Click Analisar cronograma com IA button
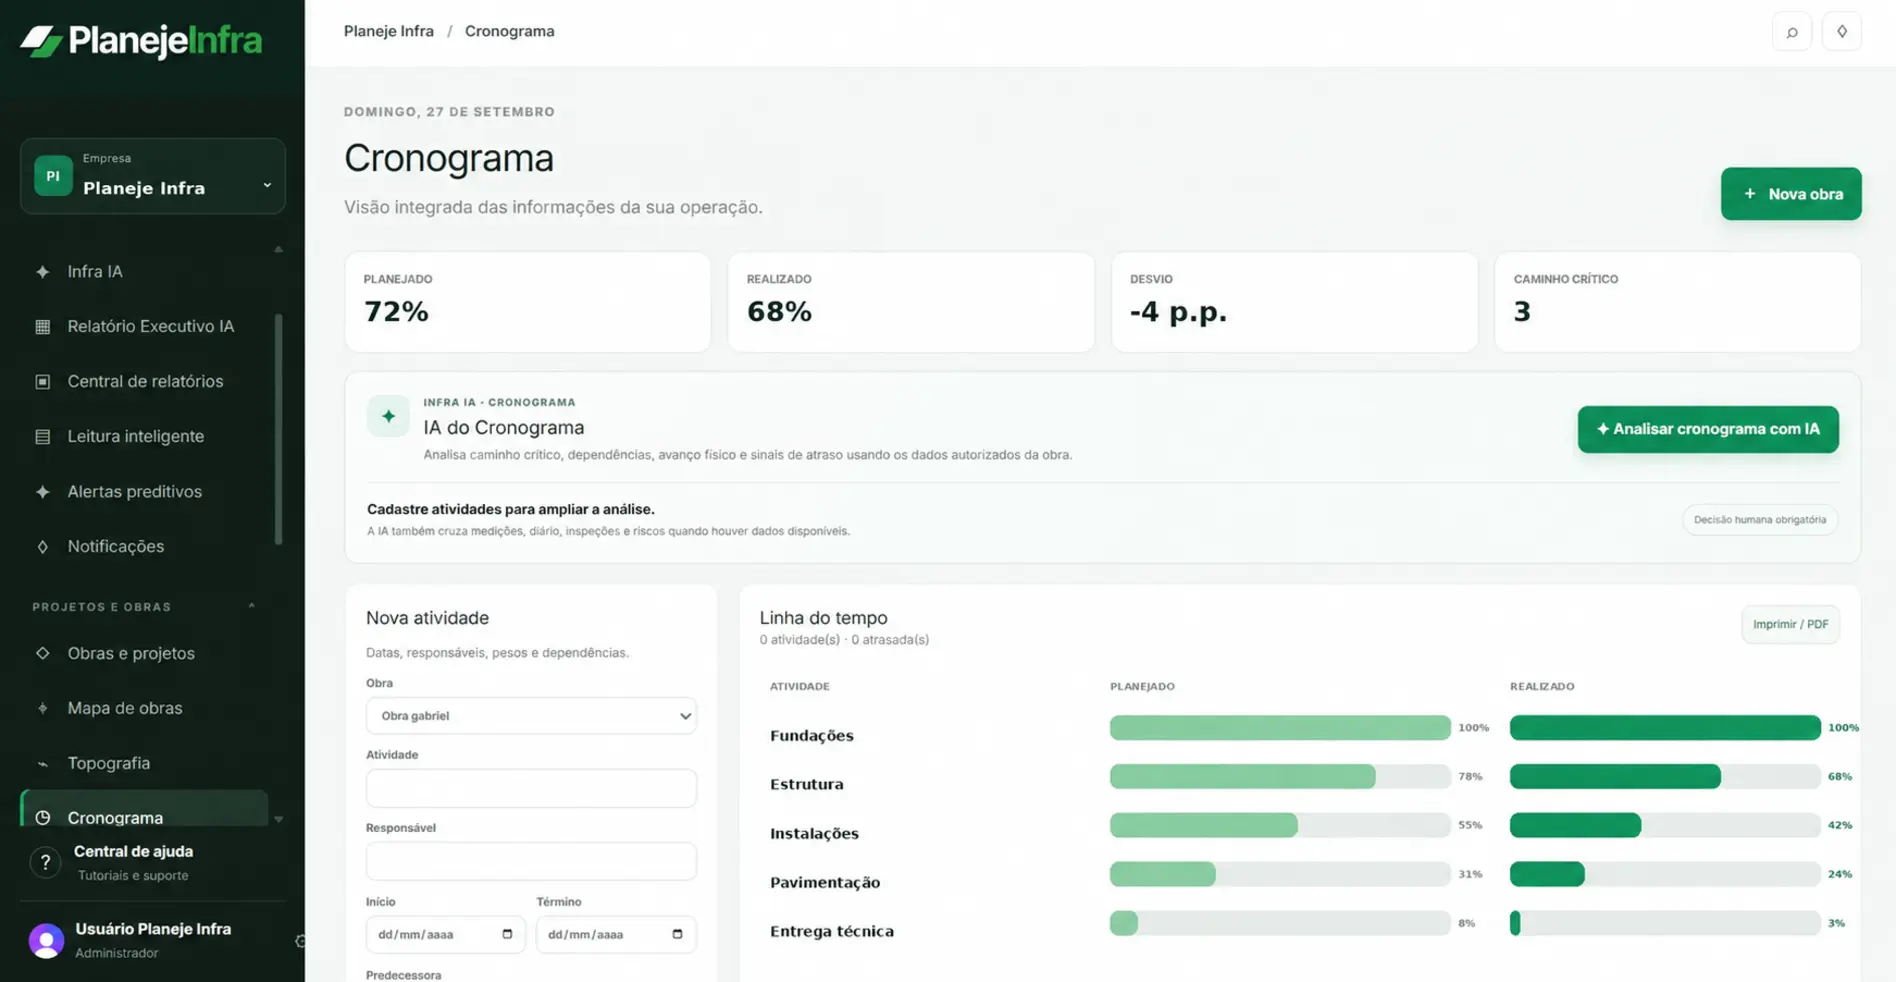Screen dimensions: 1896x982 click(1708, 429)
